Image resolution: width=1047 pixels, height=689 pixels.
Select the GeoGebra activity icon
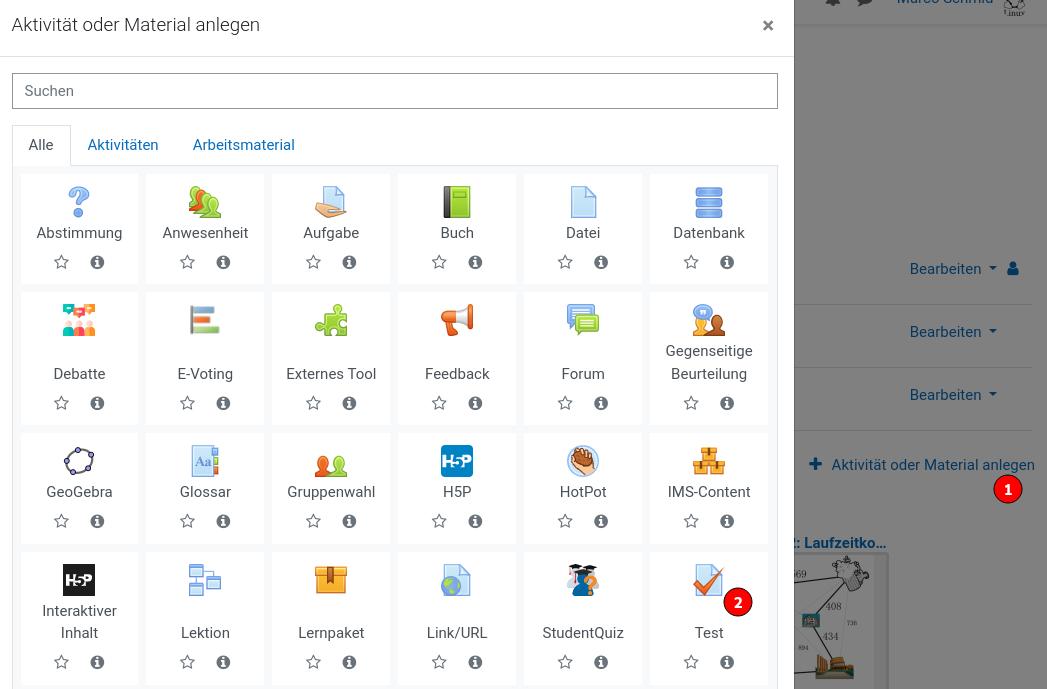(x=79, y=461)
